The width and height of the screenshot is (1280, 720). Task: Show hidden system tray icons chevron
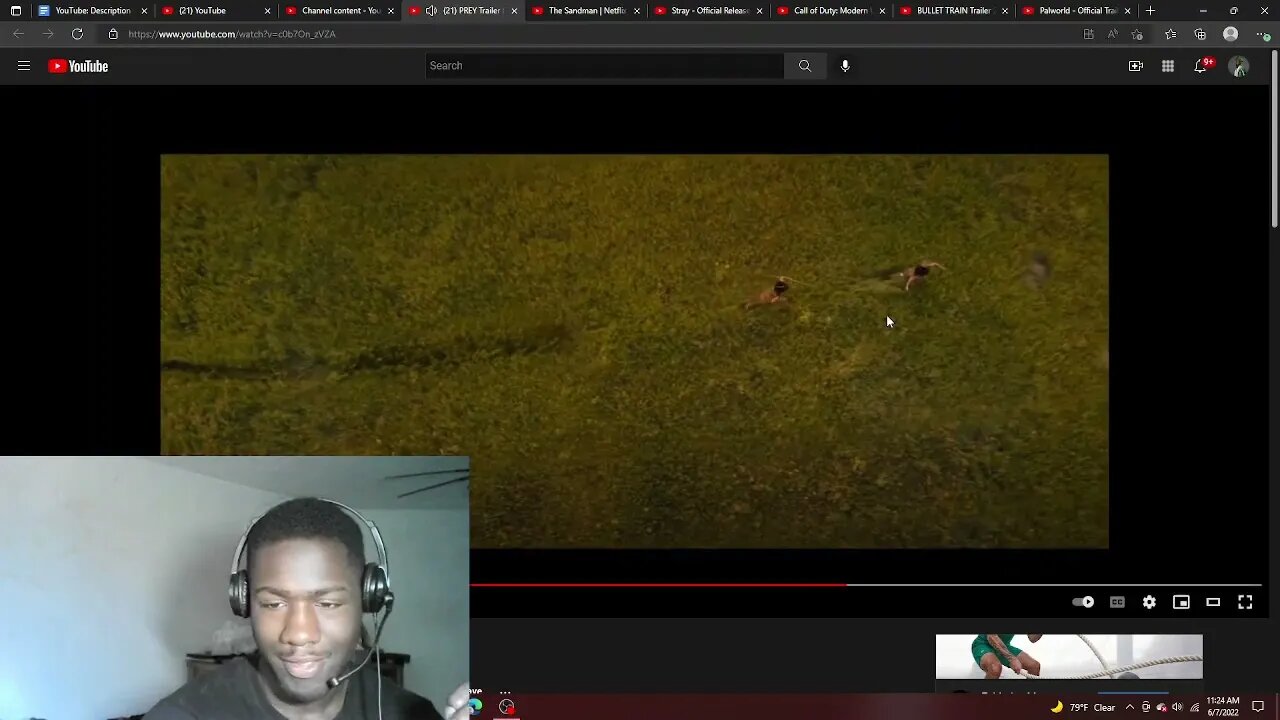coord(1130,707)
